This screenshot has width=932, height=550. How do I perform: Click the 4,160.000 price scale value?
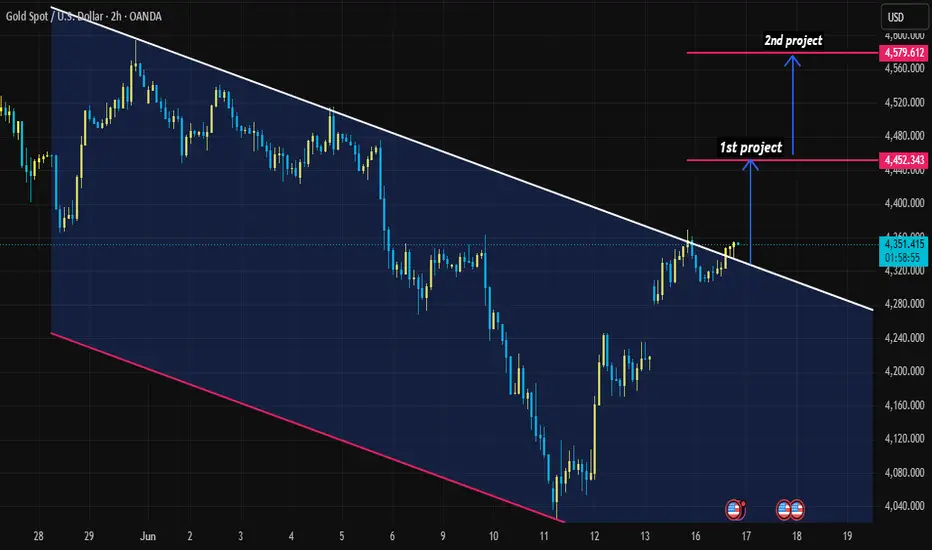(904, 405)
